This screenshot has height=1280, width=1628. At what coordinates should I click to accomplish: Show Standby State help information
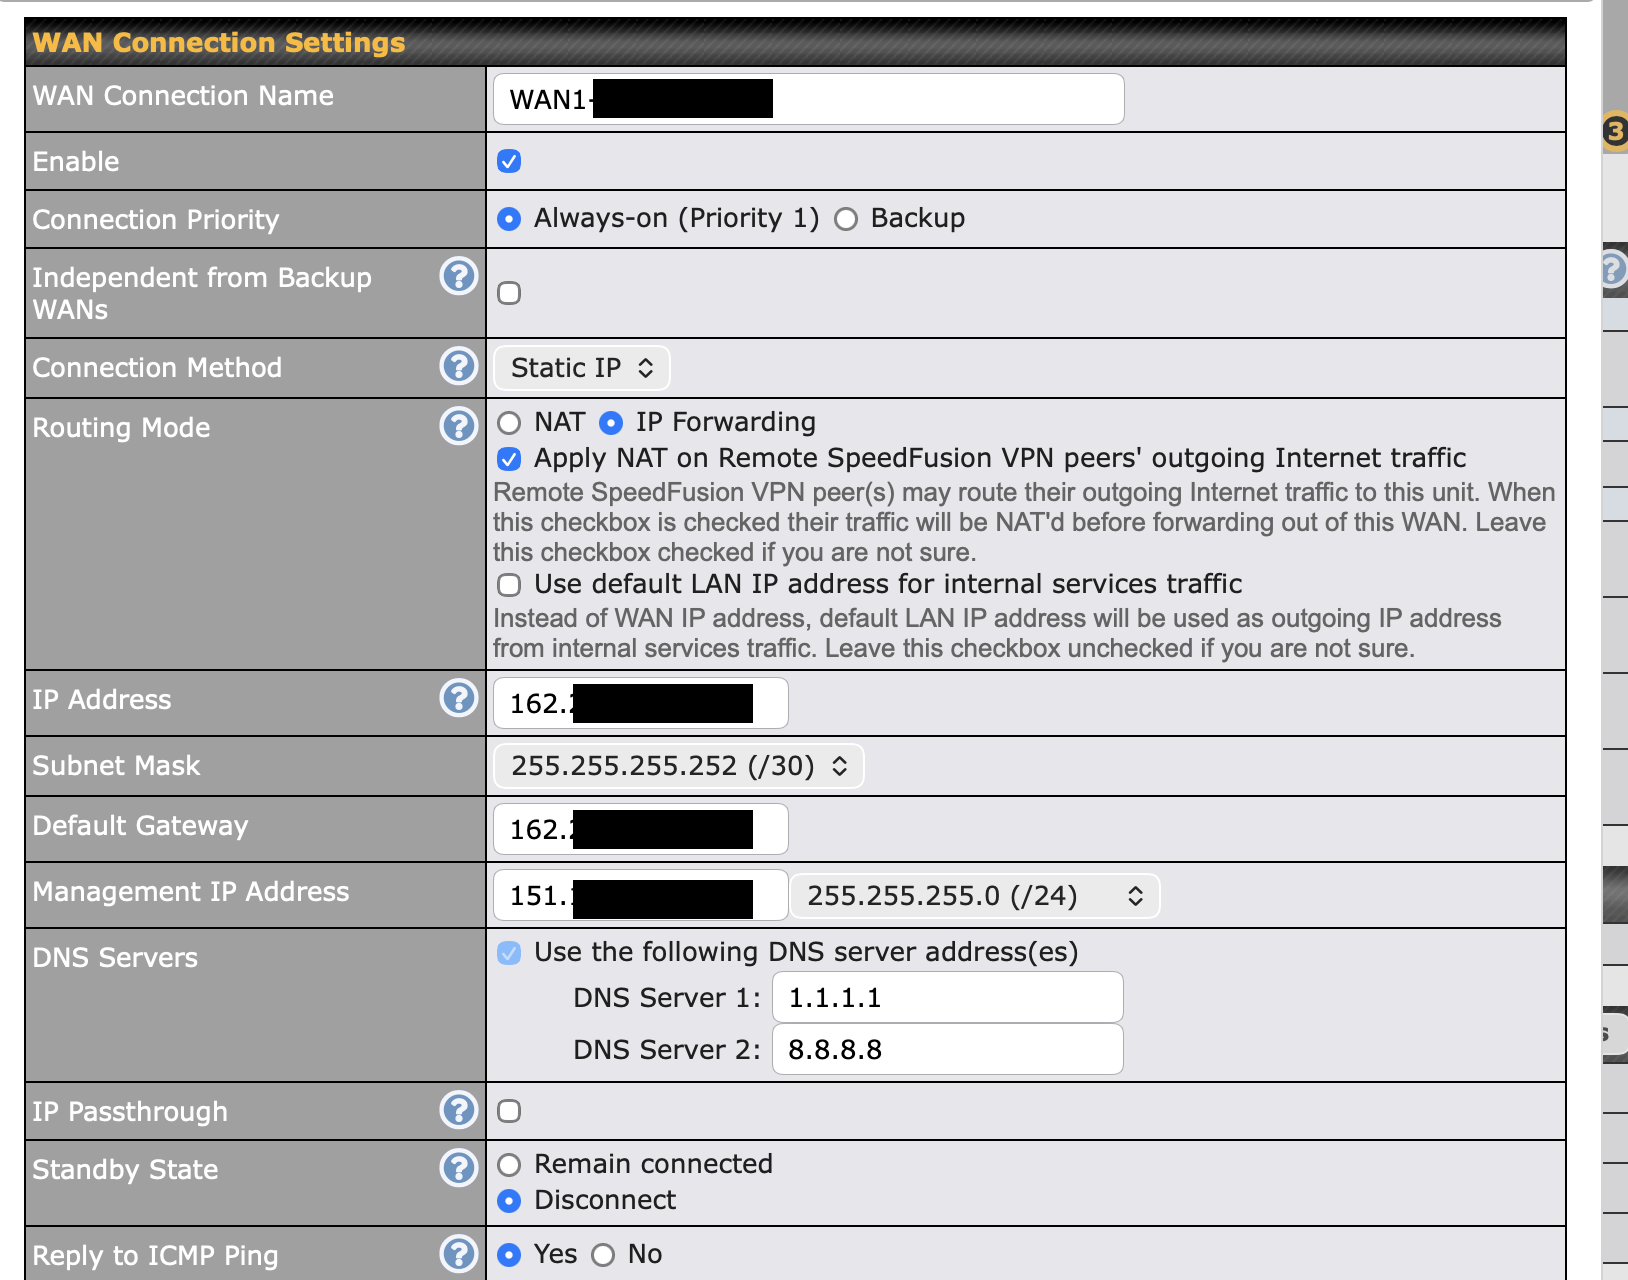pos(459,1168)
